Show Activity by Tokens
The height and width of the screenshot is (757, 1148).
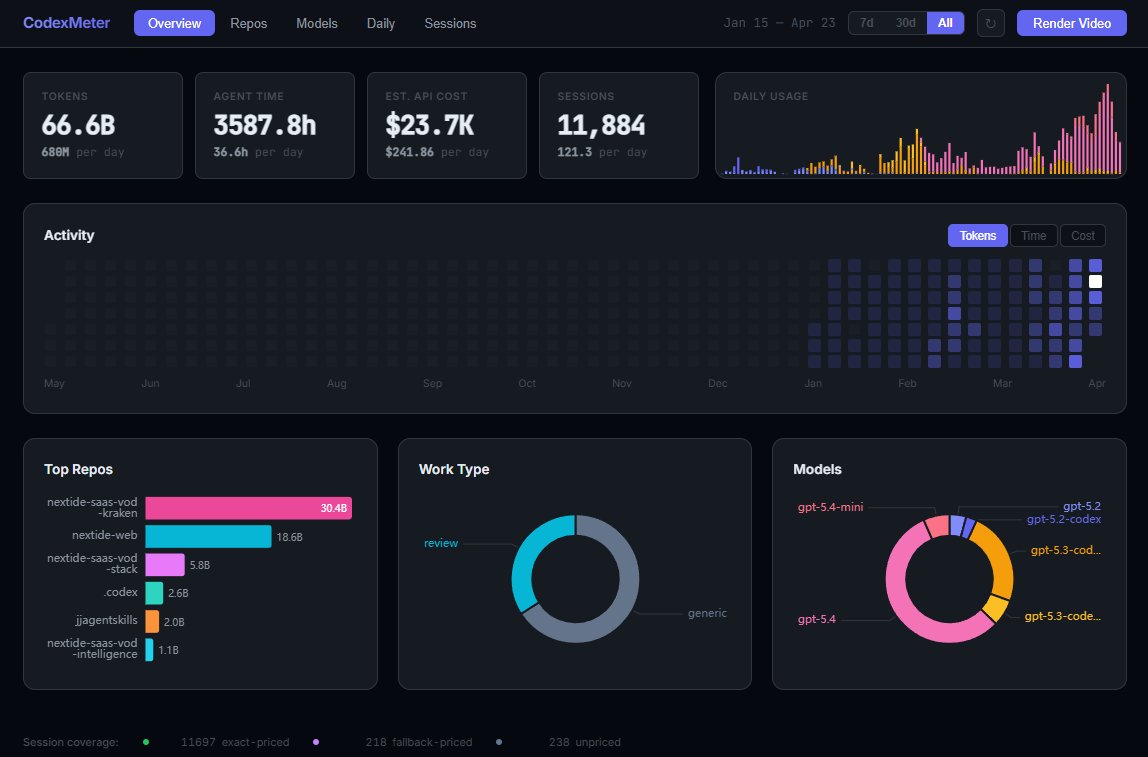978,236
